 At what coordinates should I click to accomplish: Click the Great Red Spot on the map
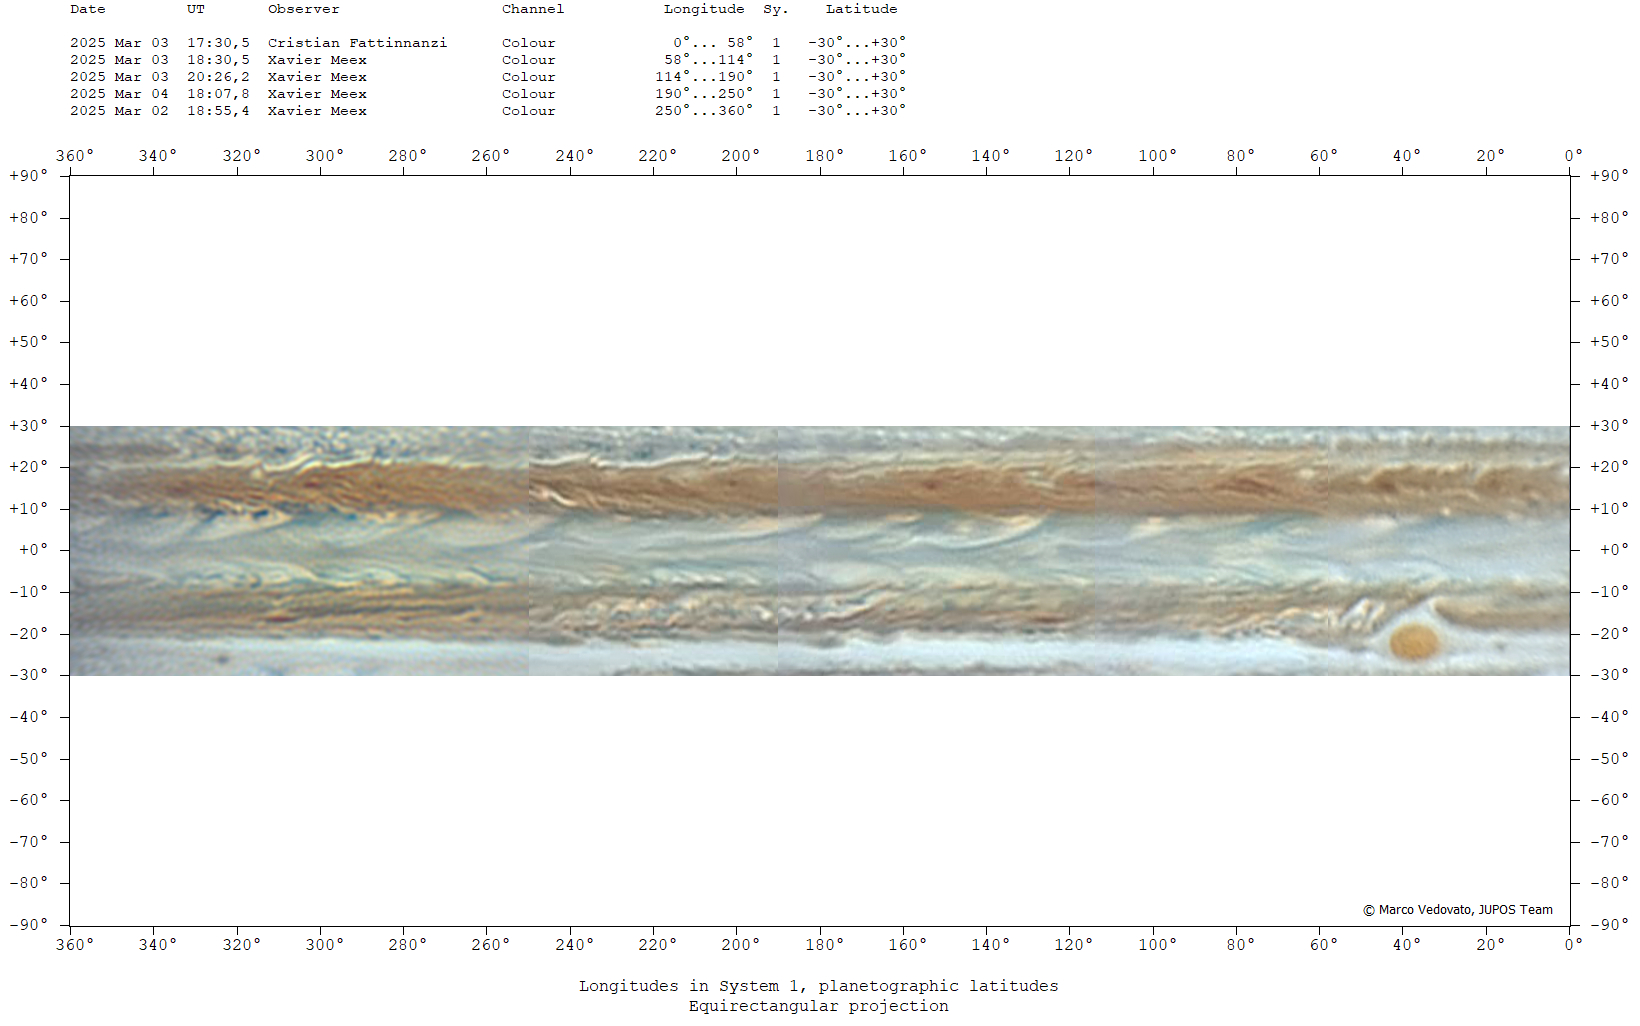1415,642
